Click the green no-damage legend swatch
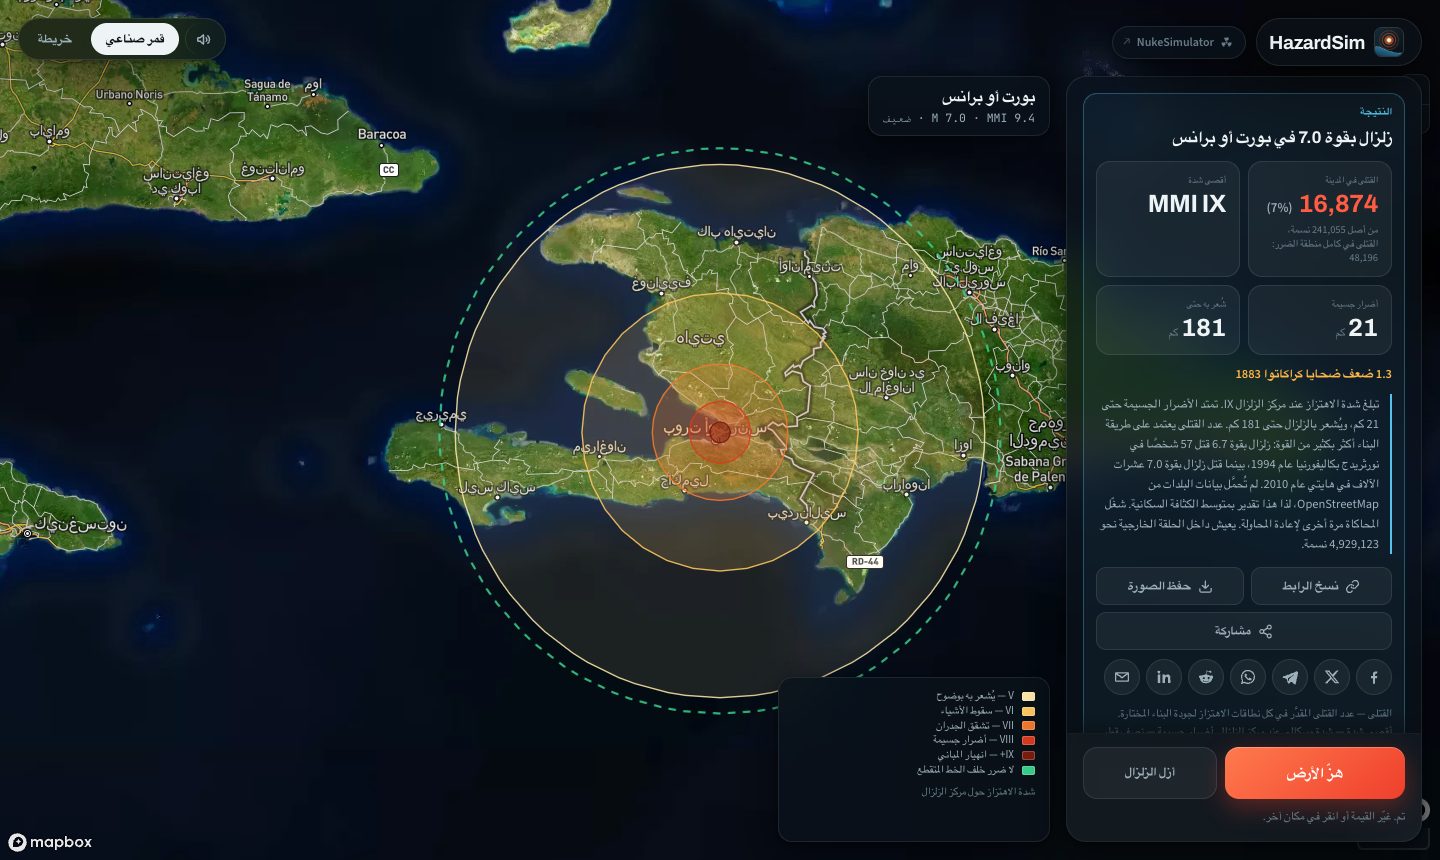 1028,770
